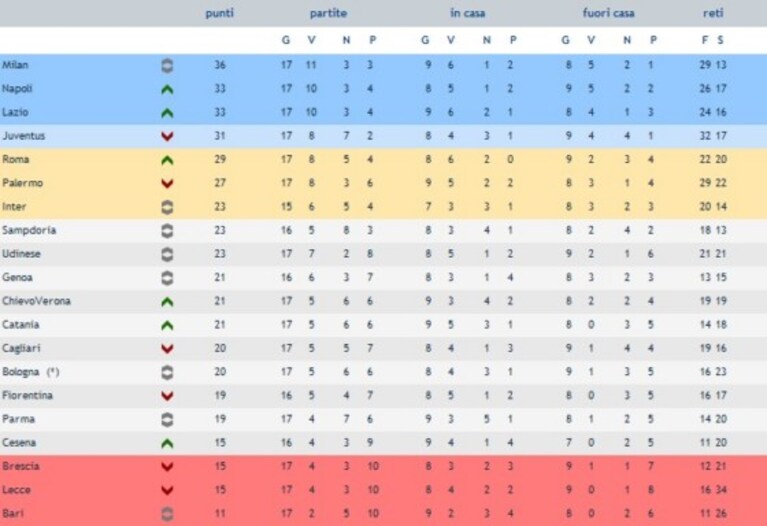
Task: Click the Bologna row team name
Action: point(21,372)
